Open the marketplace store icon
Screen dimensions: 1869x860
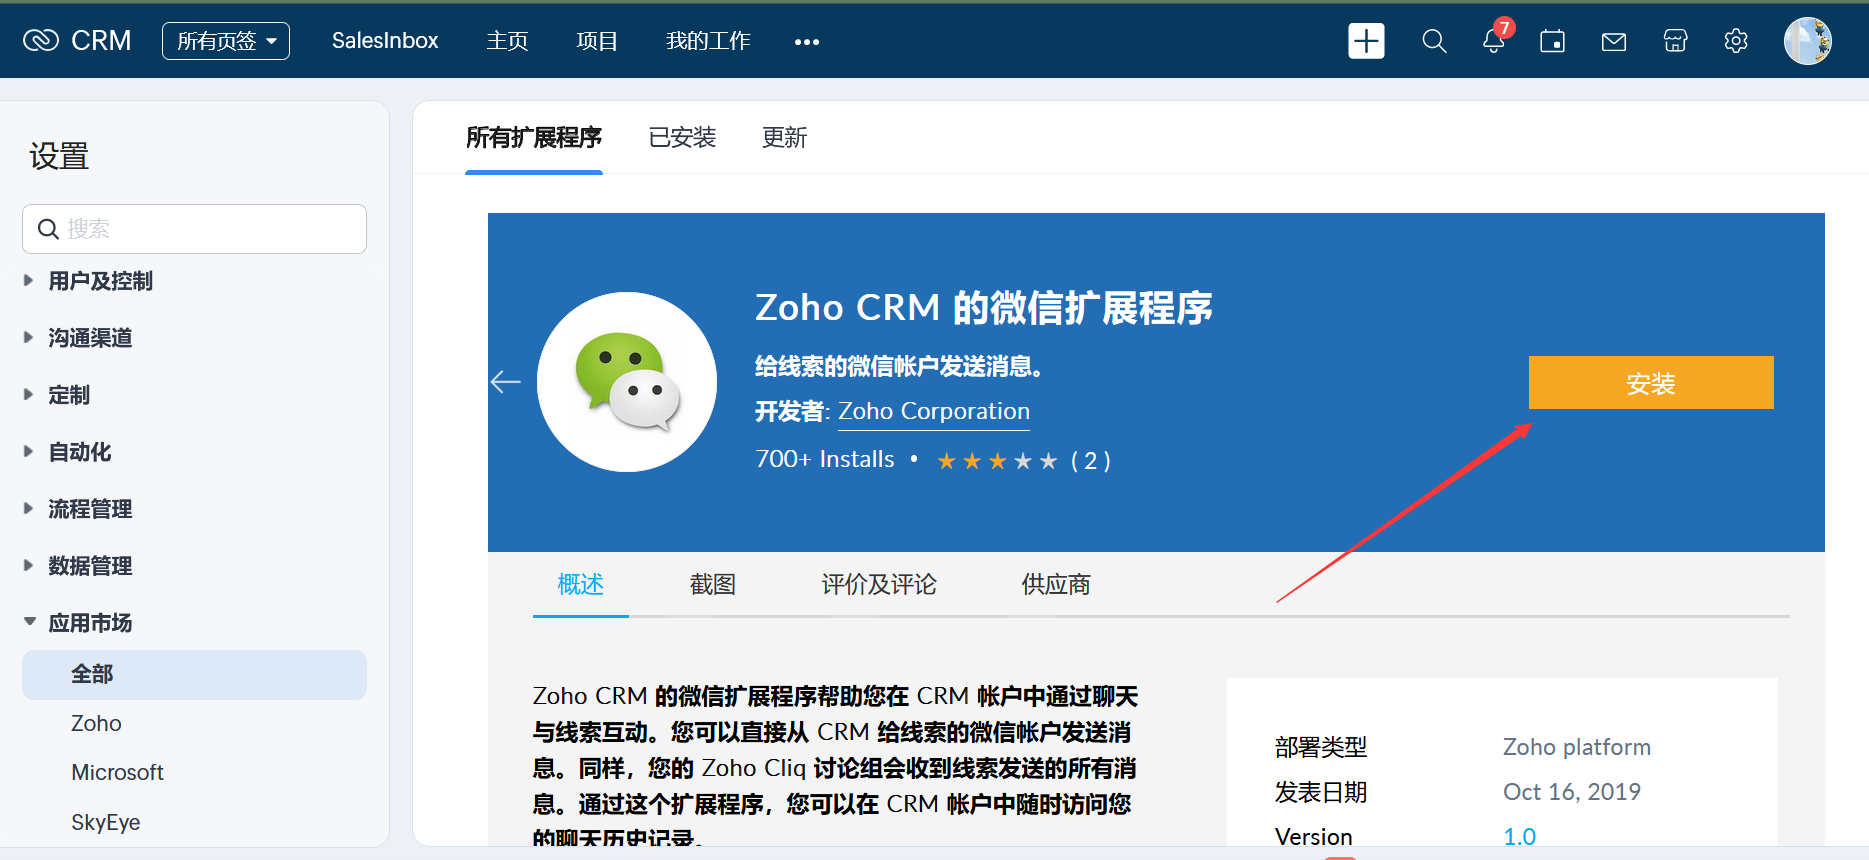coord(1675,41)
